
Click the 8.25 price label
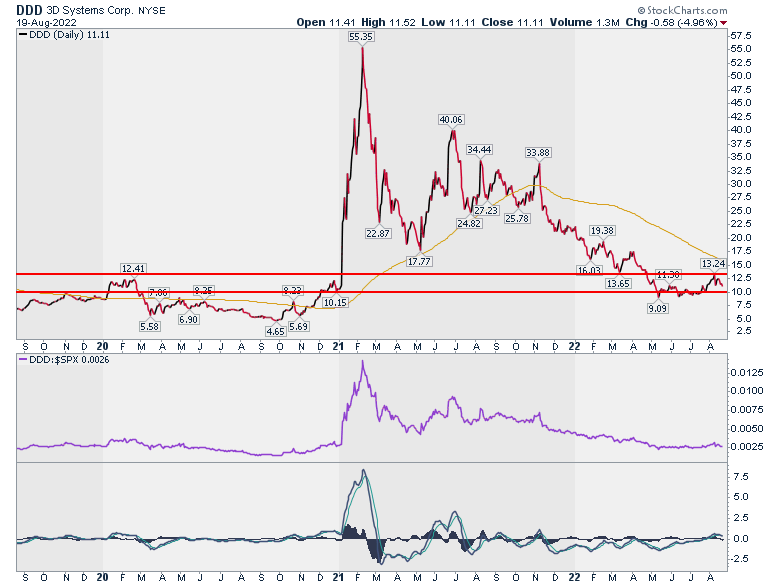203,291
